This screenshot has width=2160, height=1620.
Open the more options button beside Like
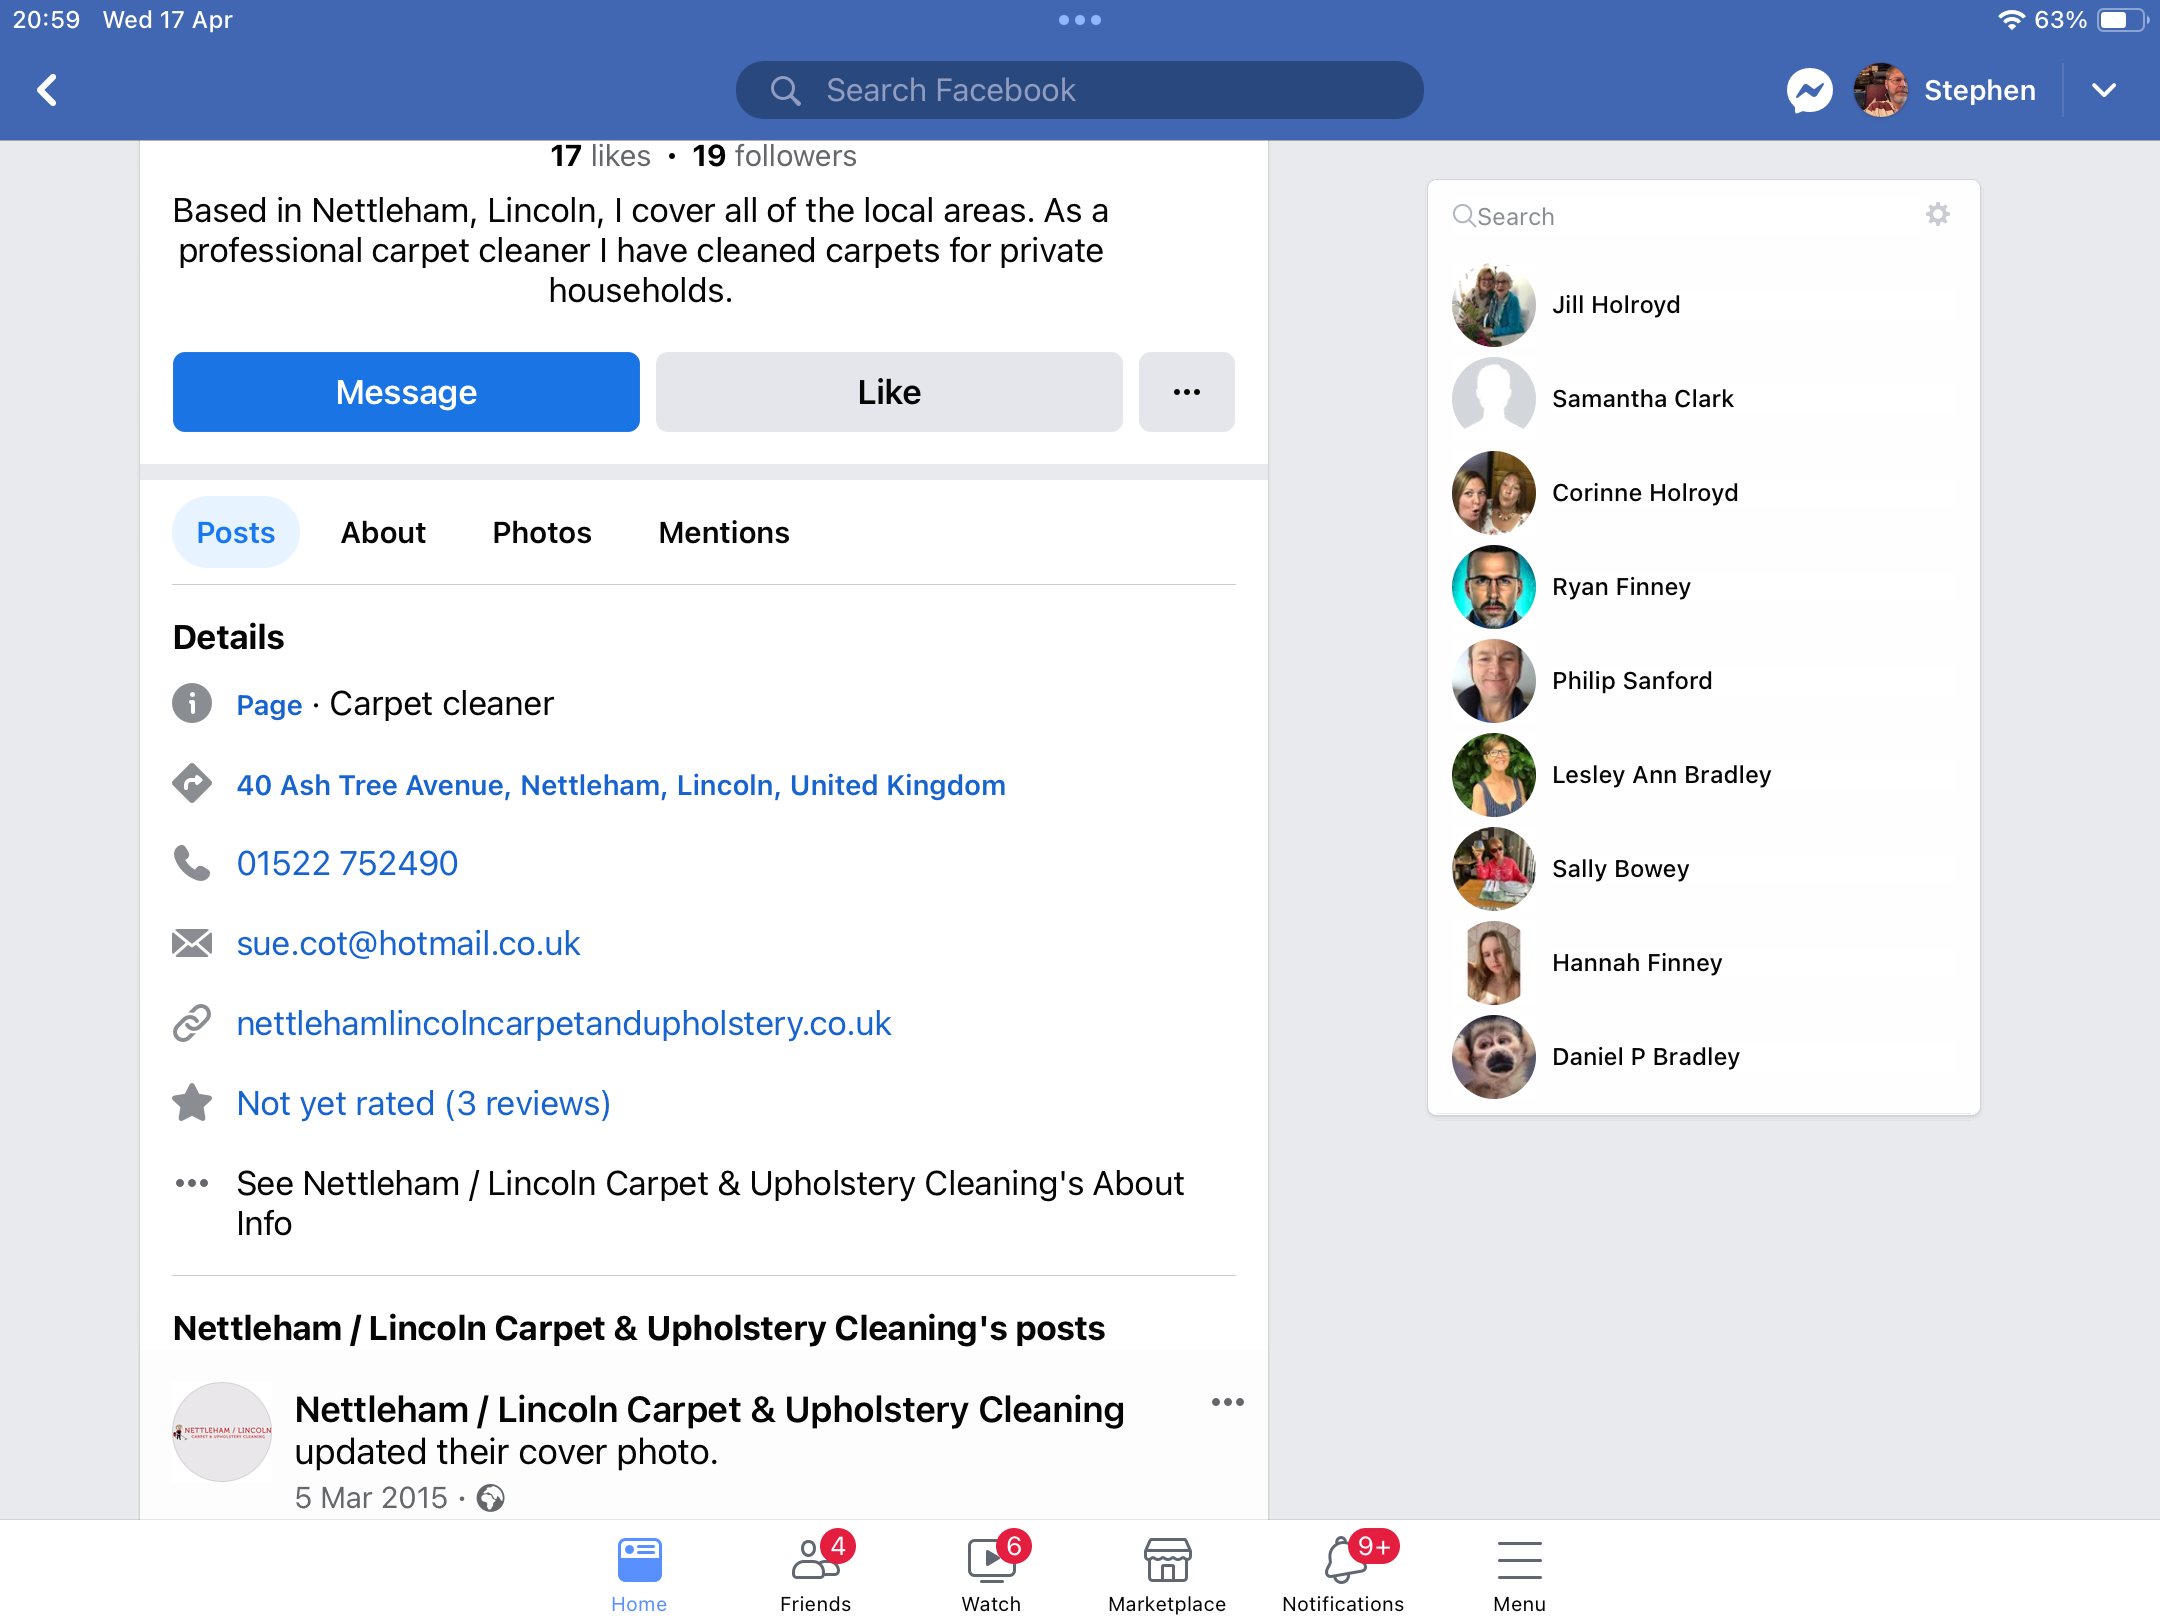[x=1187, y=392]
